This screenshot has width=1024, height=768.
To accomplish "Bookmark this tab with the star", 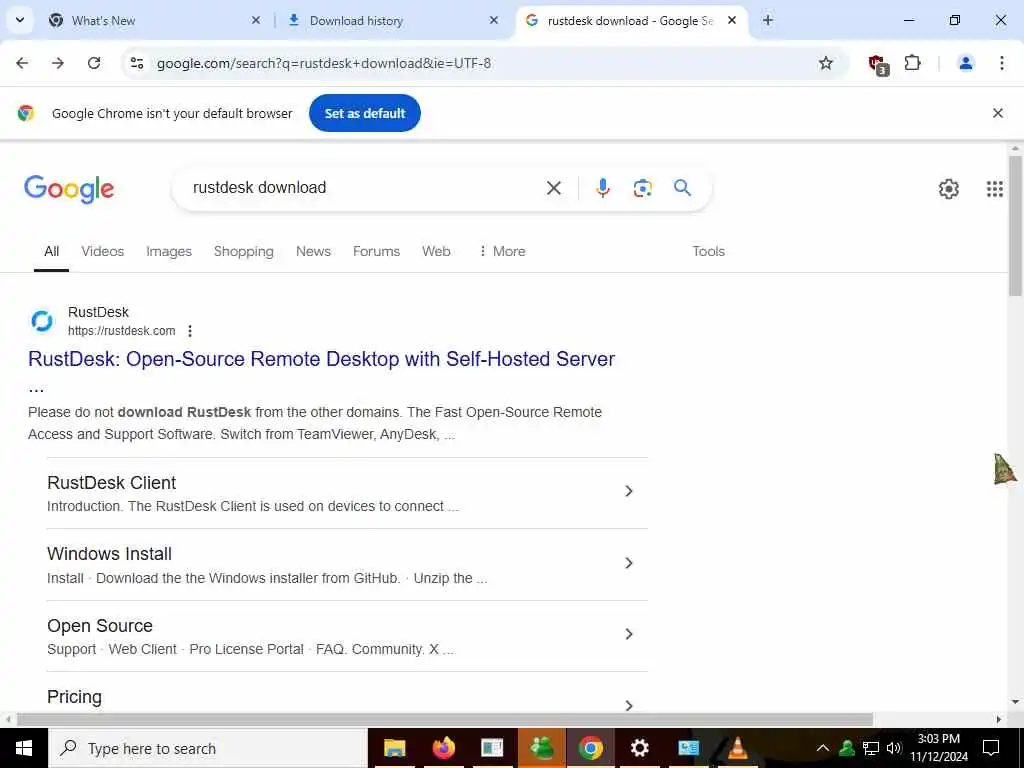I will point(825,63).
